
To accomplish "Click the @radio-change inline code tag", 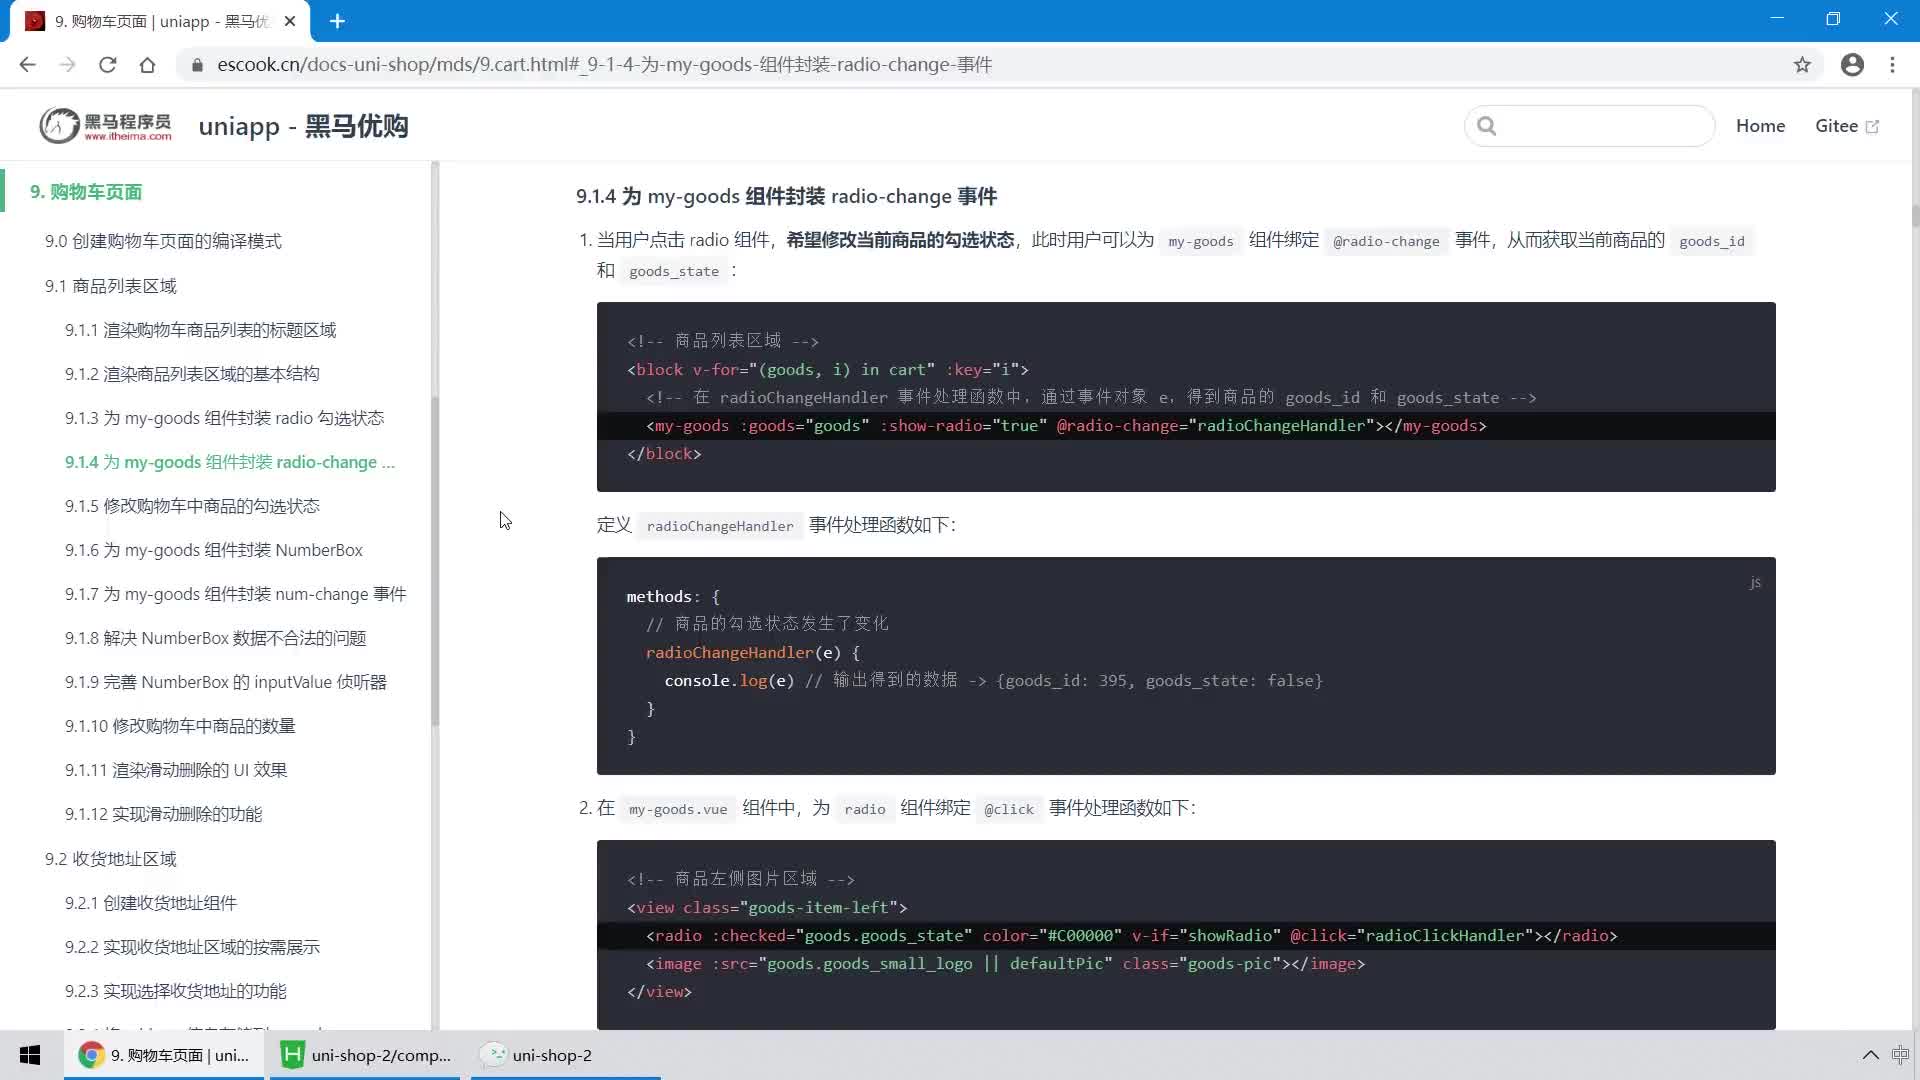I will pyautogui.click(x=1386, y=241).
